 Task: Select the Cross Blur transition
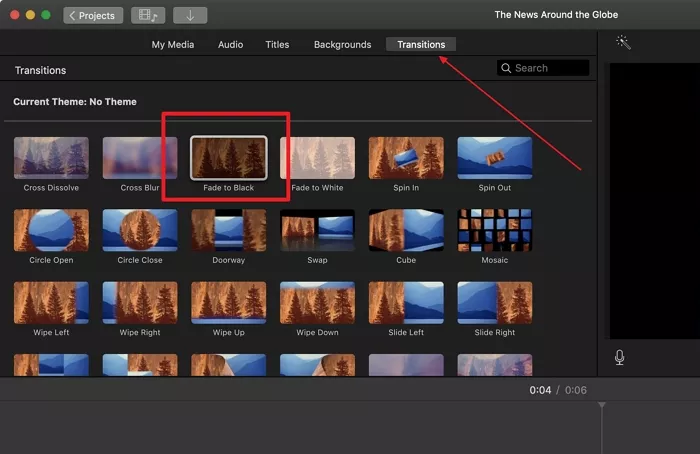[140, 158]
